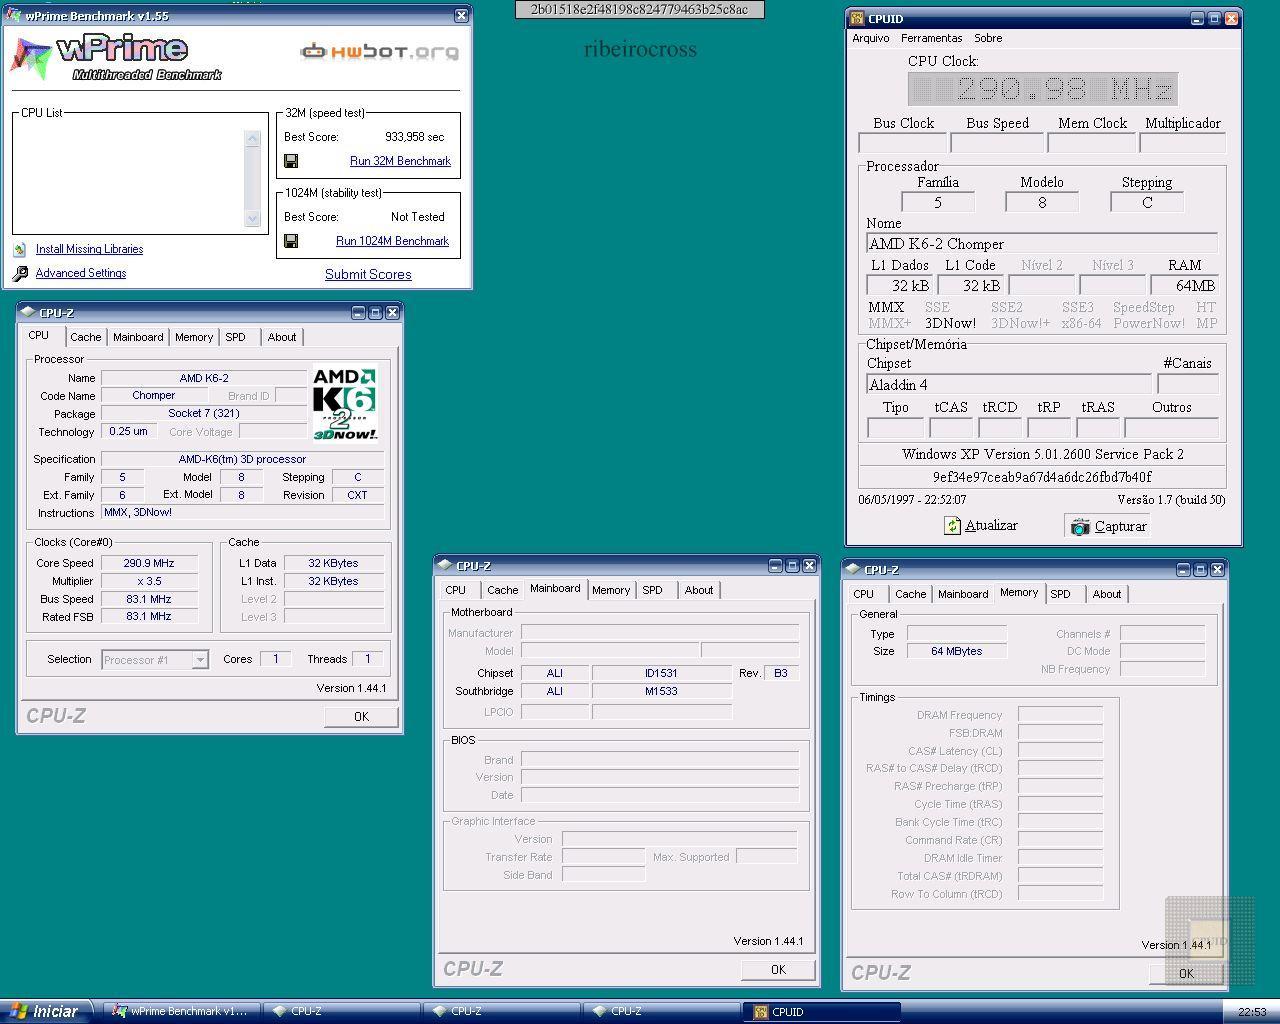Click the Multiplier x 3.5 field

[149, 581]
